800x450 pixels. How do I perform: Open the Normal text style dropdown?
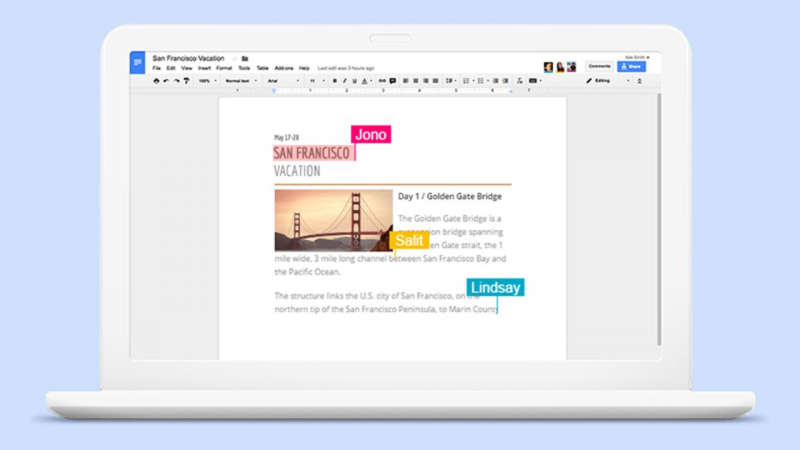[241, 81]
